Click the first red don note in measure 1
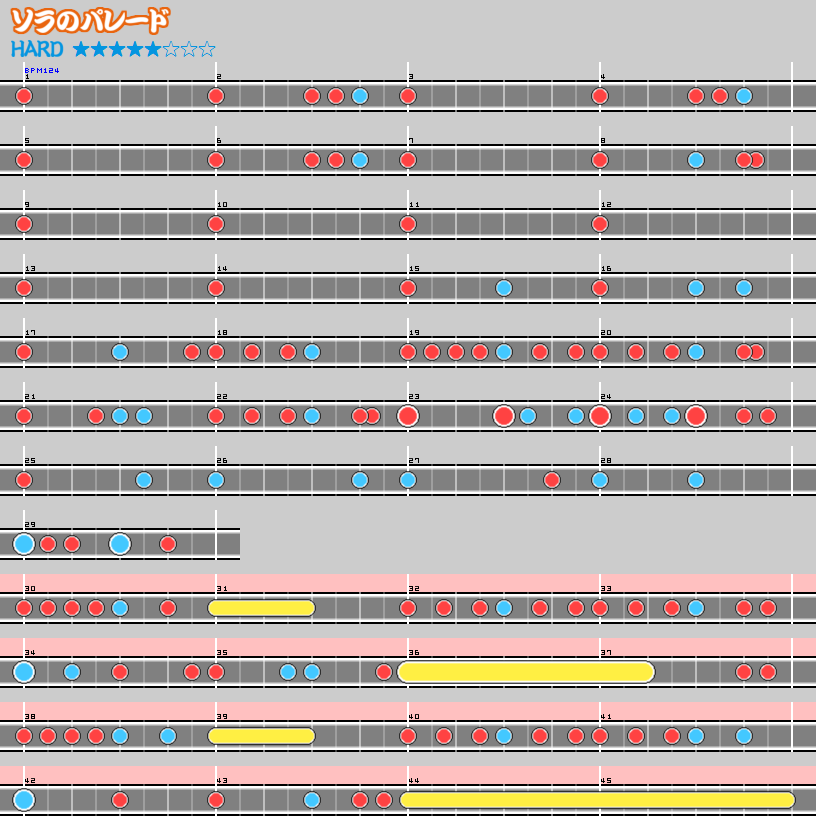 pyautogui.click(x=23, y=96)
